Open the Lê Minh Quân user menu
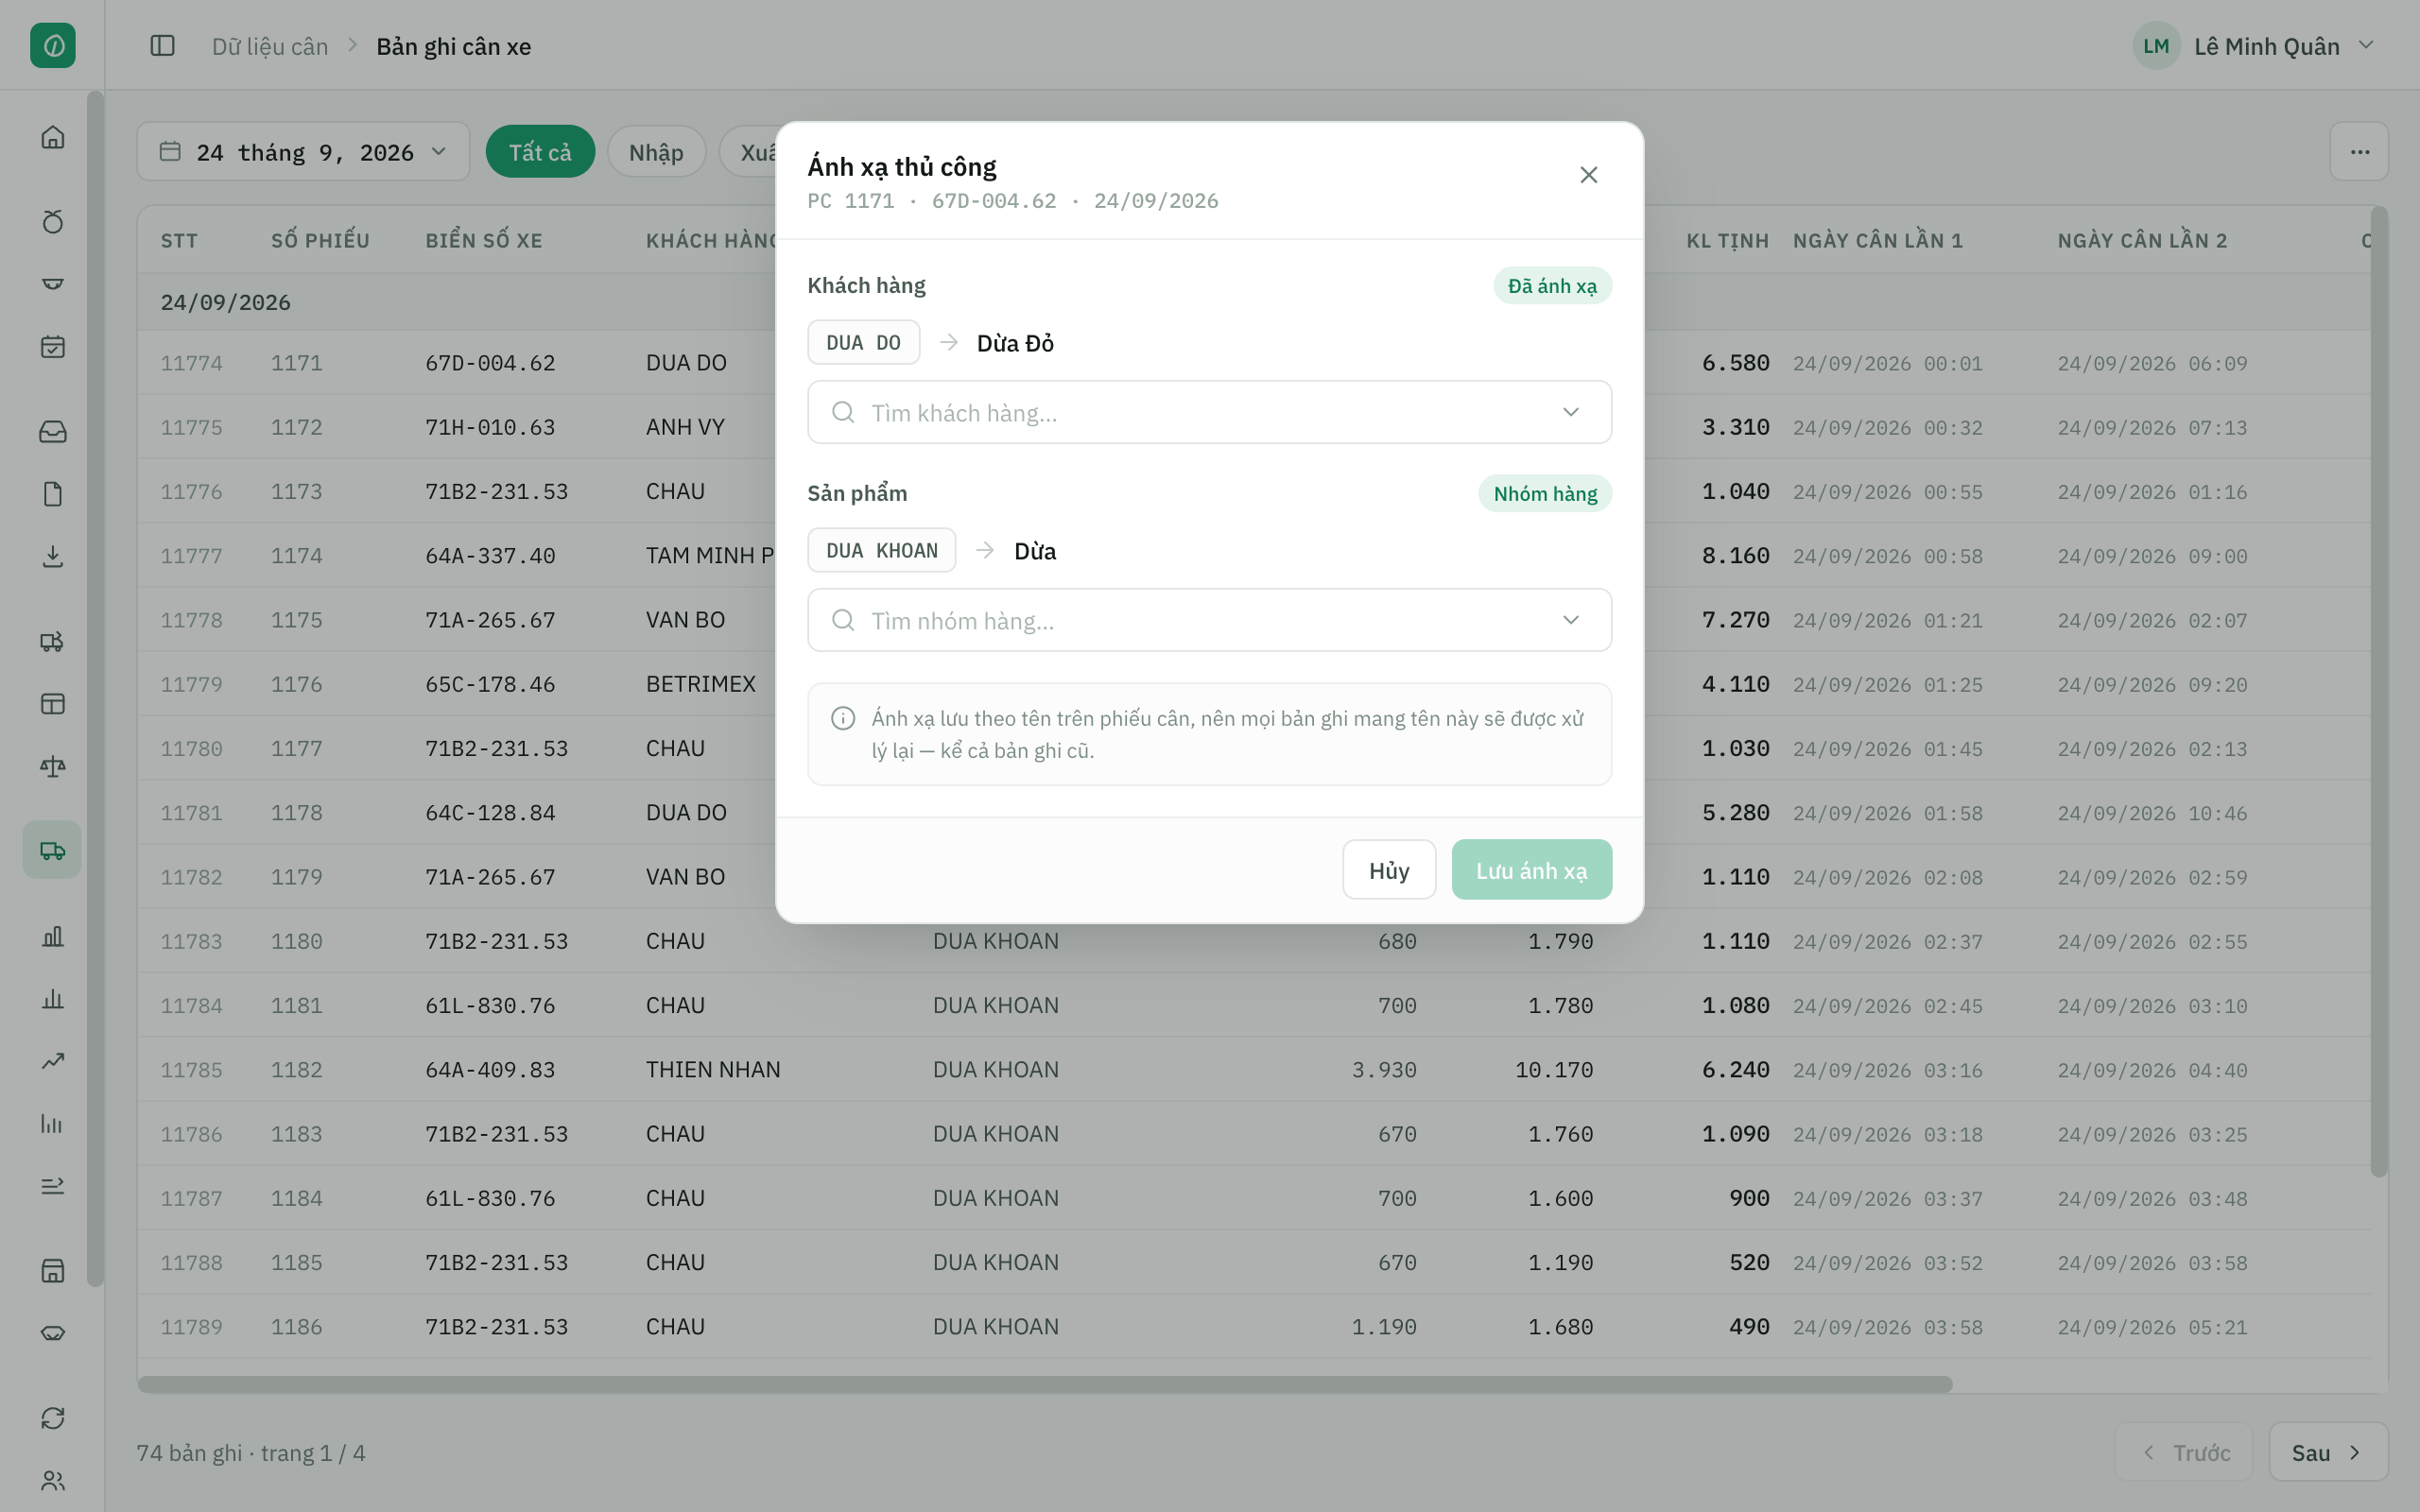Screen dimensions: 2420x1512 tap(2254, 46)
